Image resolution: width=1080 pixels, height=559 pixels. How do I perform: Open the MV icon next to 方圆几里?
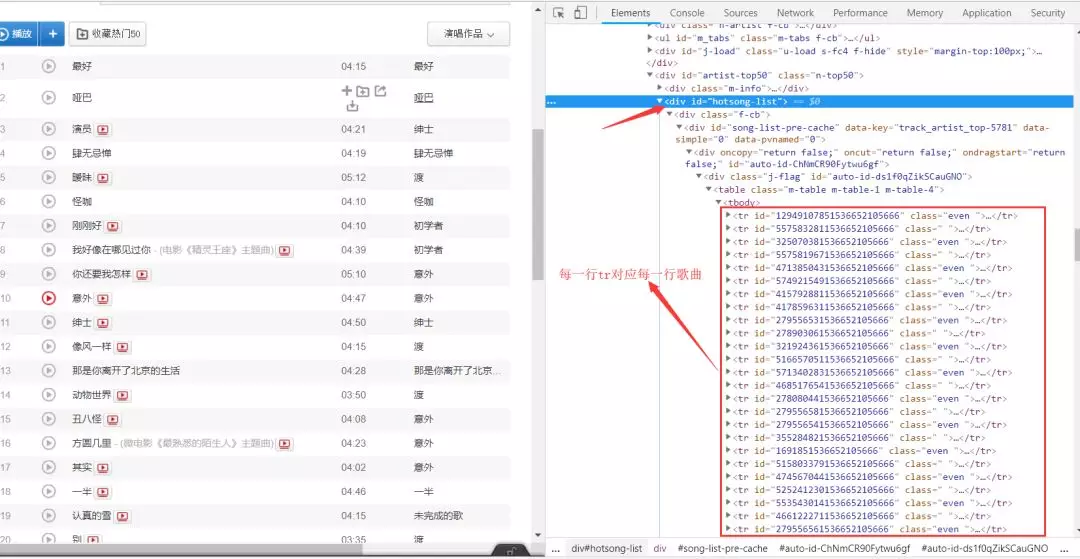[284, 443]
